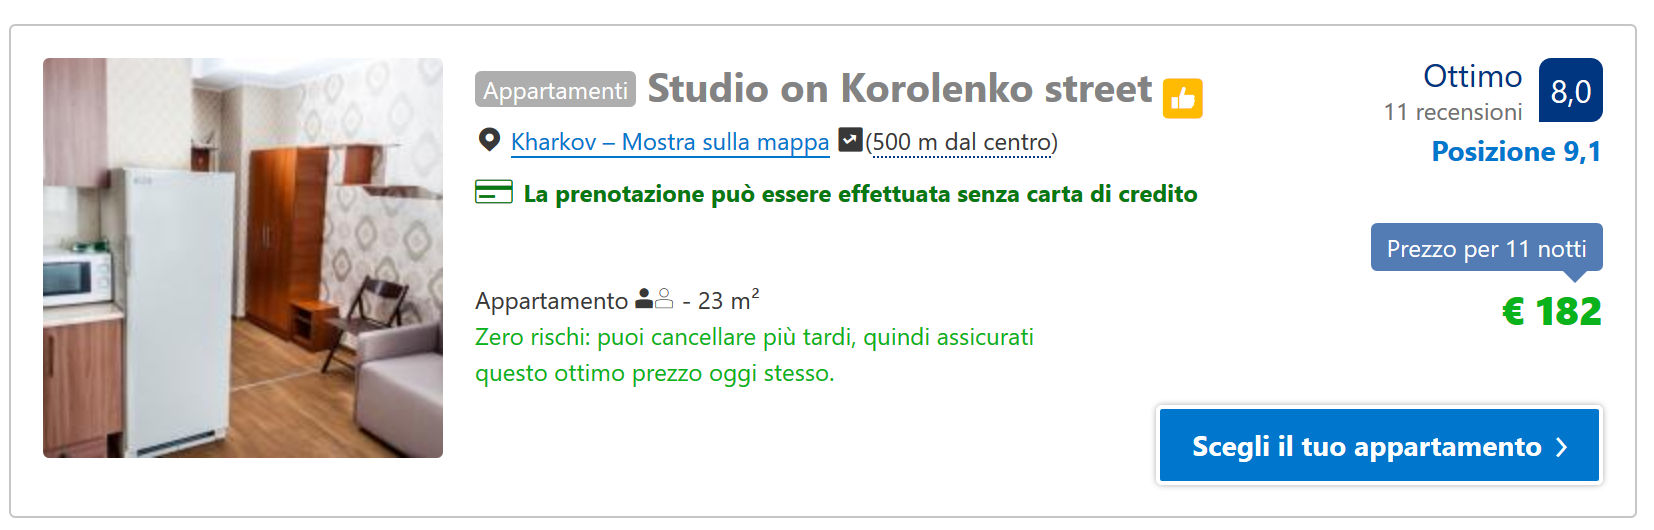Viewport: 1654px width, 530px height.
Task: Open the Kharkov – Mostra sulla mappa link
Action: pos(670,142)
